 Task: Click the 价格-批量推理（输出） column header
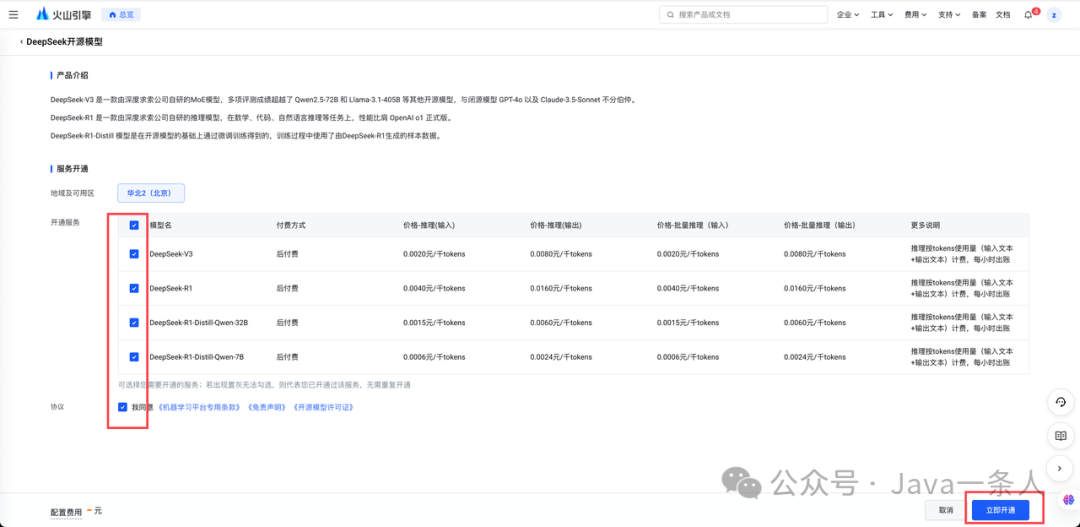pos(820,225)
